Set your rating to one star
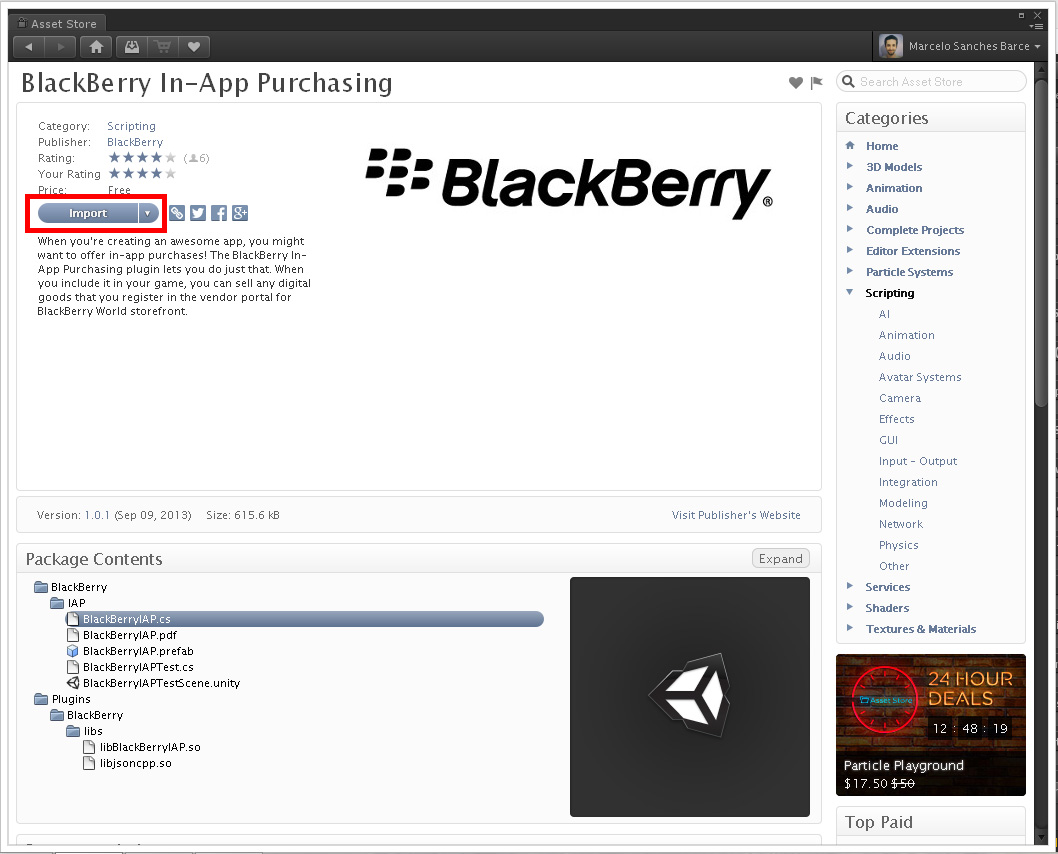This screenshot has height=854, width=1058. (114, 173)
